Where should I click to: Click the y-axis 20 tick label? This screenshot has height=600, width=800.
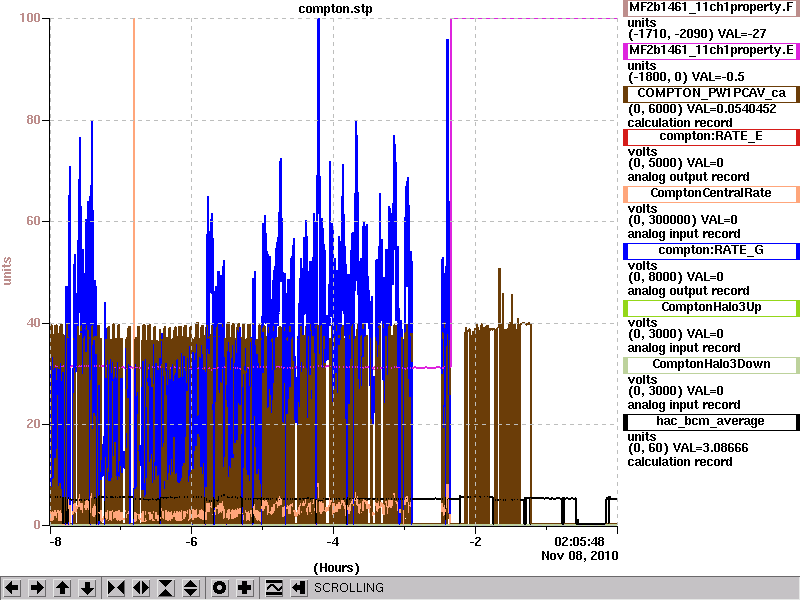pos(33,424)
